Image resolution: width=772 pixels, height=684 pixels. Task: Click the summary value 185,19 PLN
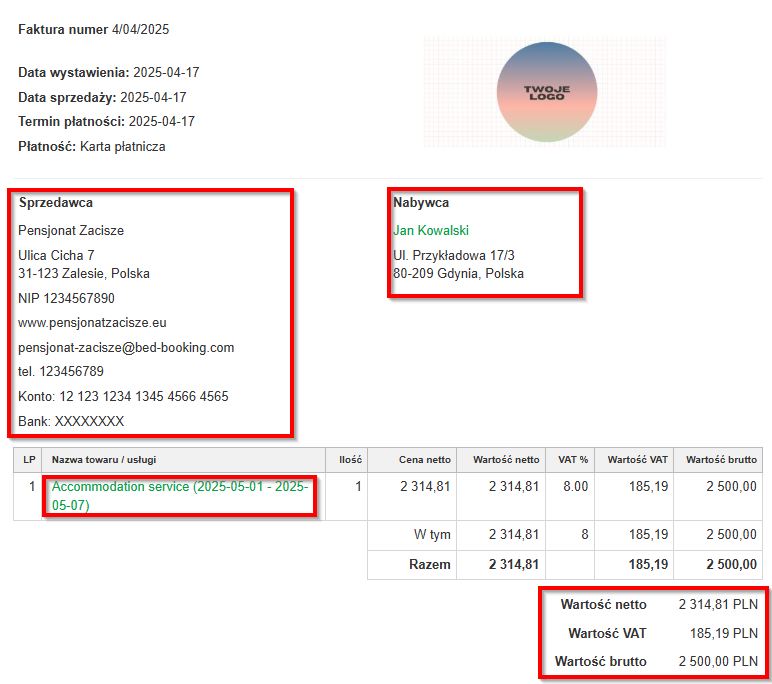tap(724, 633)
